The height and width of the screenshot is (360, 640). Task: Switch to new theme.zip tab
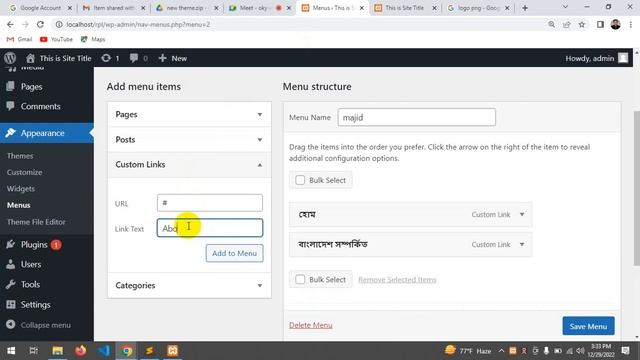(186, 8)
